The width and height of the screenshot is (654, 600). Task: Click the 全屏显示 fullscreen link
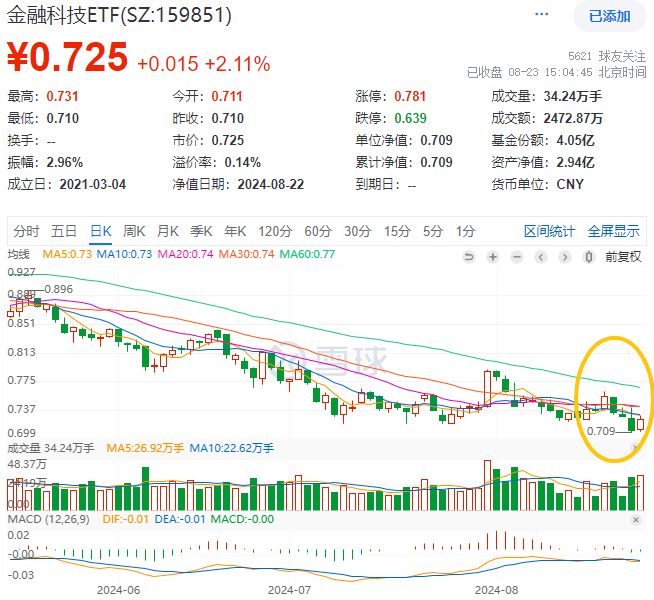pos(613,231)
